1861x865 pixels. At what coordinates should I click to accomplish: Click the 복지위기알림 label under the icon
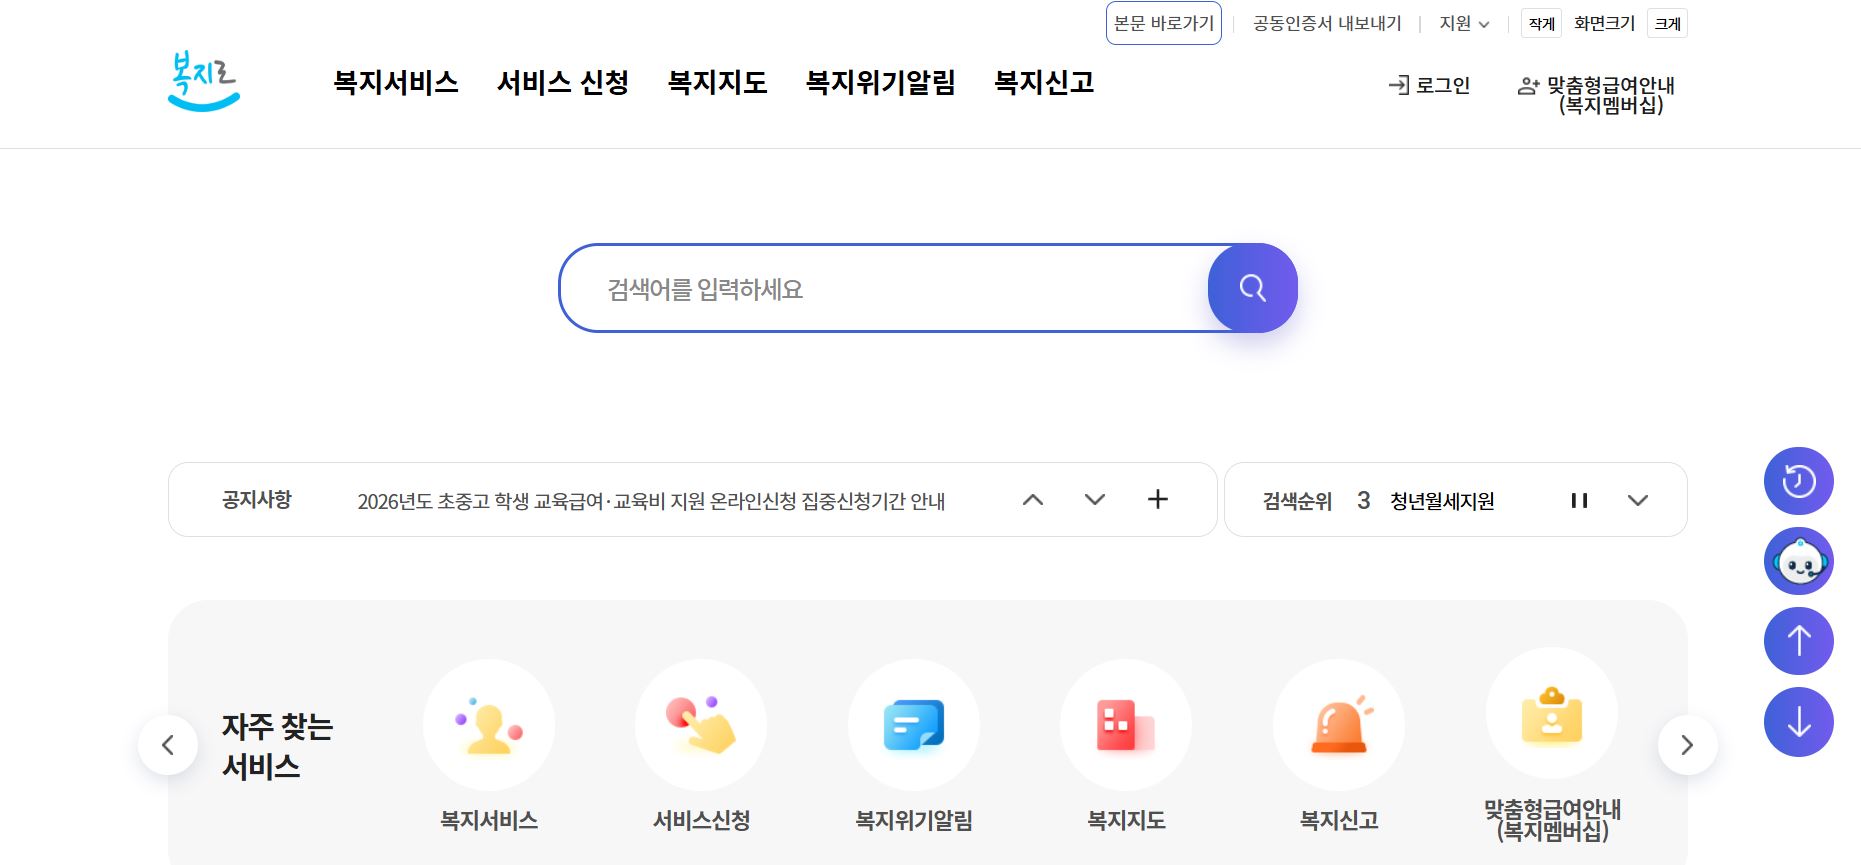[x=914, y=820]
